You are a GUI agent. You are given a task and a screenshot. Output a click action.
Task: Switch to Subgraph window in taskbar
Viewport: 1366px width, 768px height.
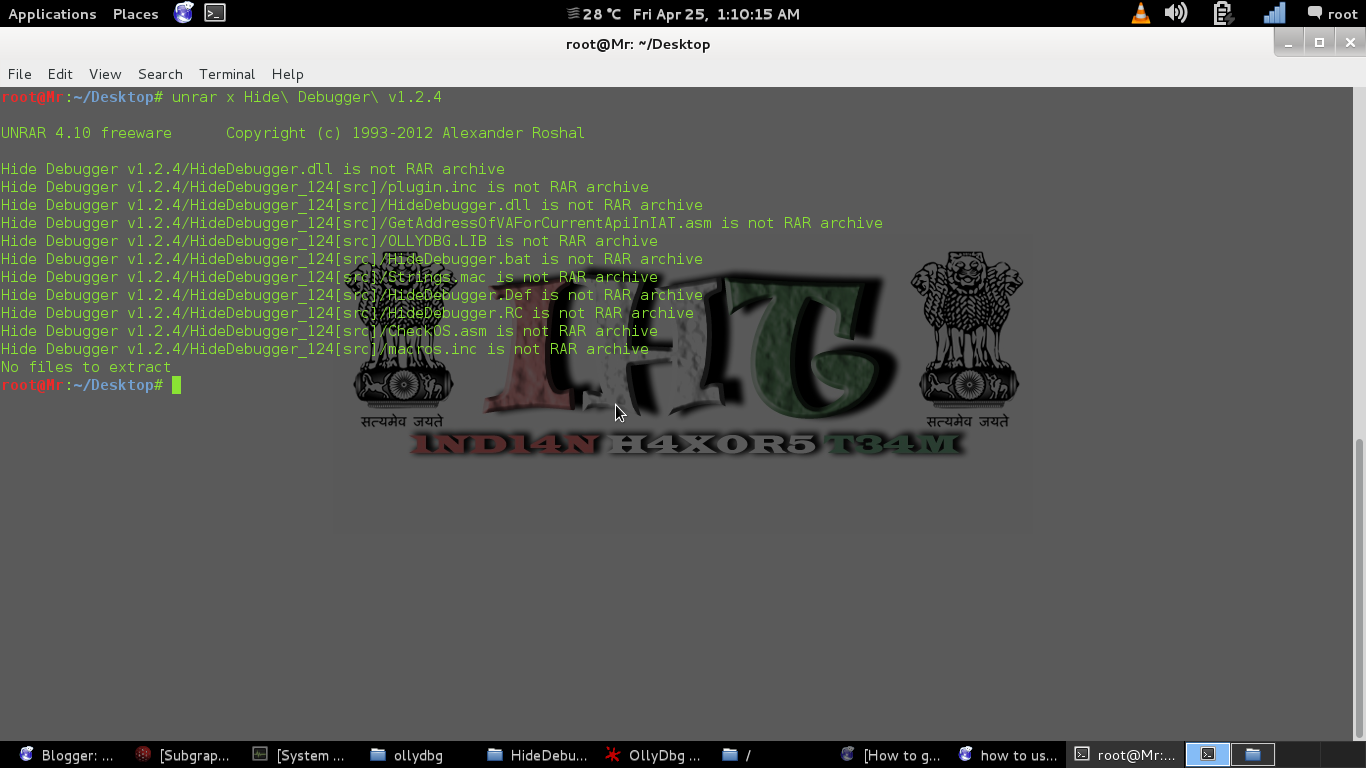183,755
